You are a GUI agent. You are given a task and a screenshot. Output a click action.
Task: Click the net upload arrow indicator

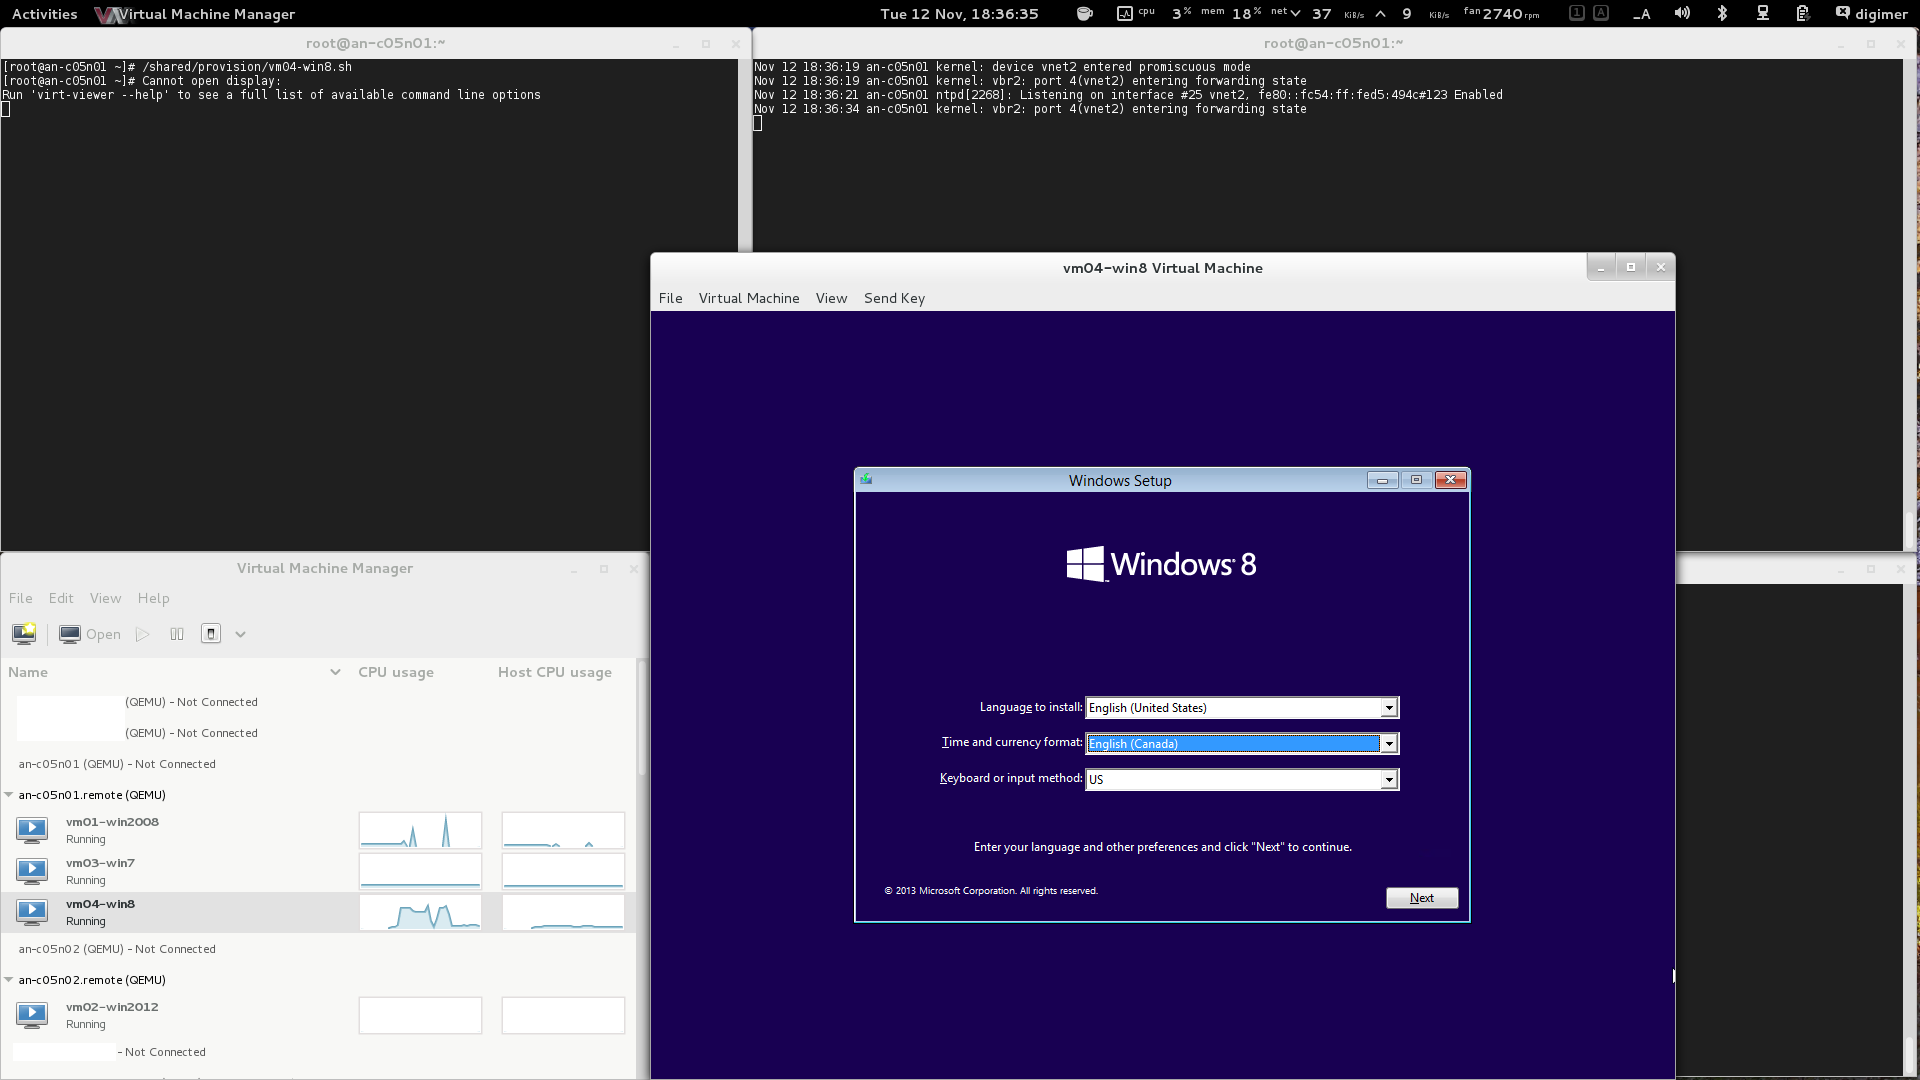coord(1380,14)
